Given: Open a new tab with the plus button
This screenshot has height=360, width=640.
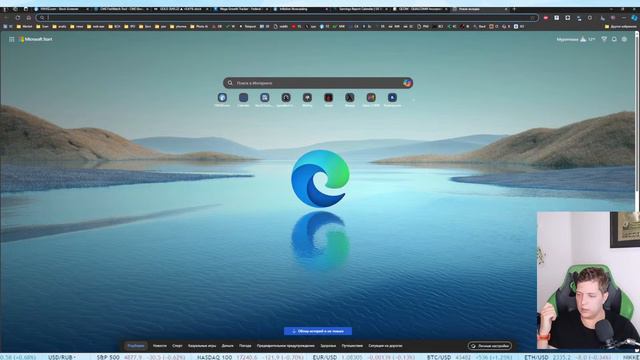Looking at the screenshot, I should [x=514, y=9].
